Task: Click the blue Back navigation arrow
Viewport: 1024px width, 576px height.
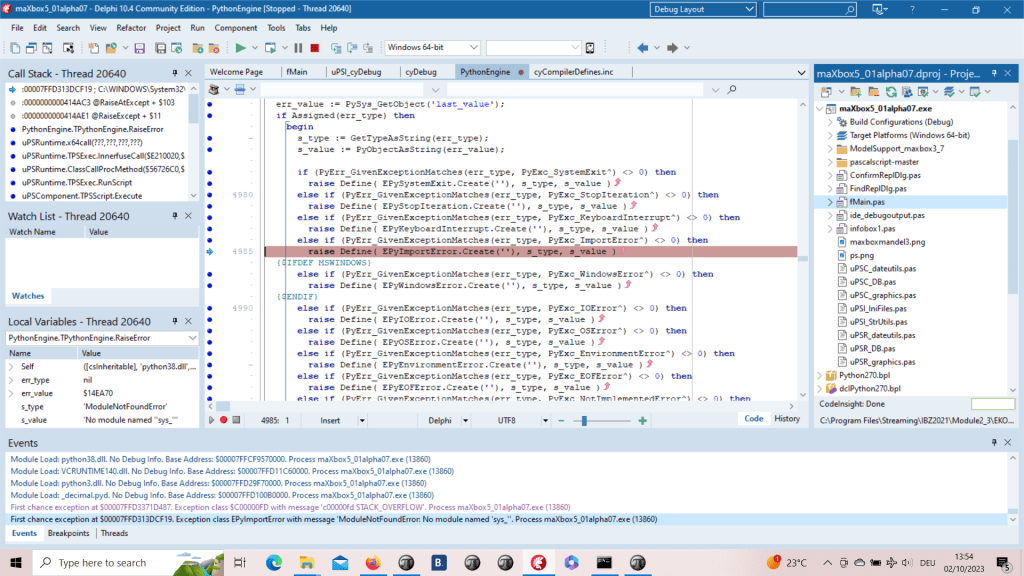Action: point(641,48)
